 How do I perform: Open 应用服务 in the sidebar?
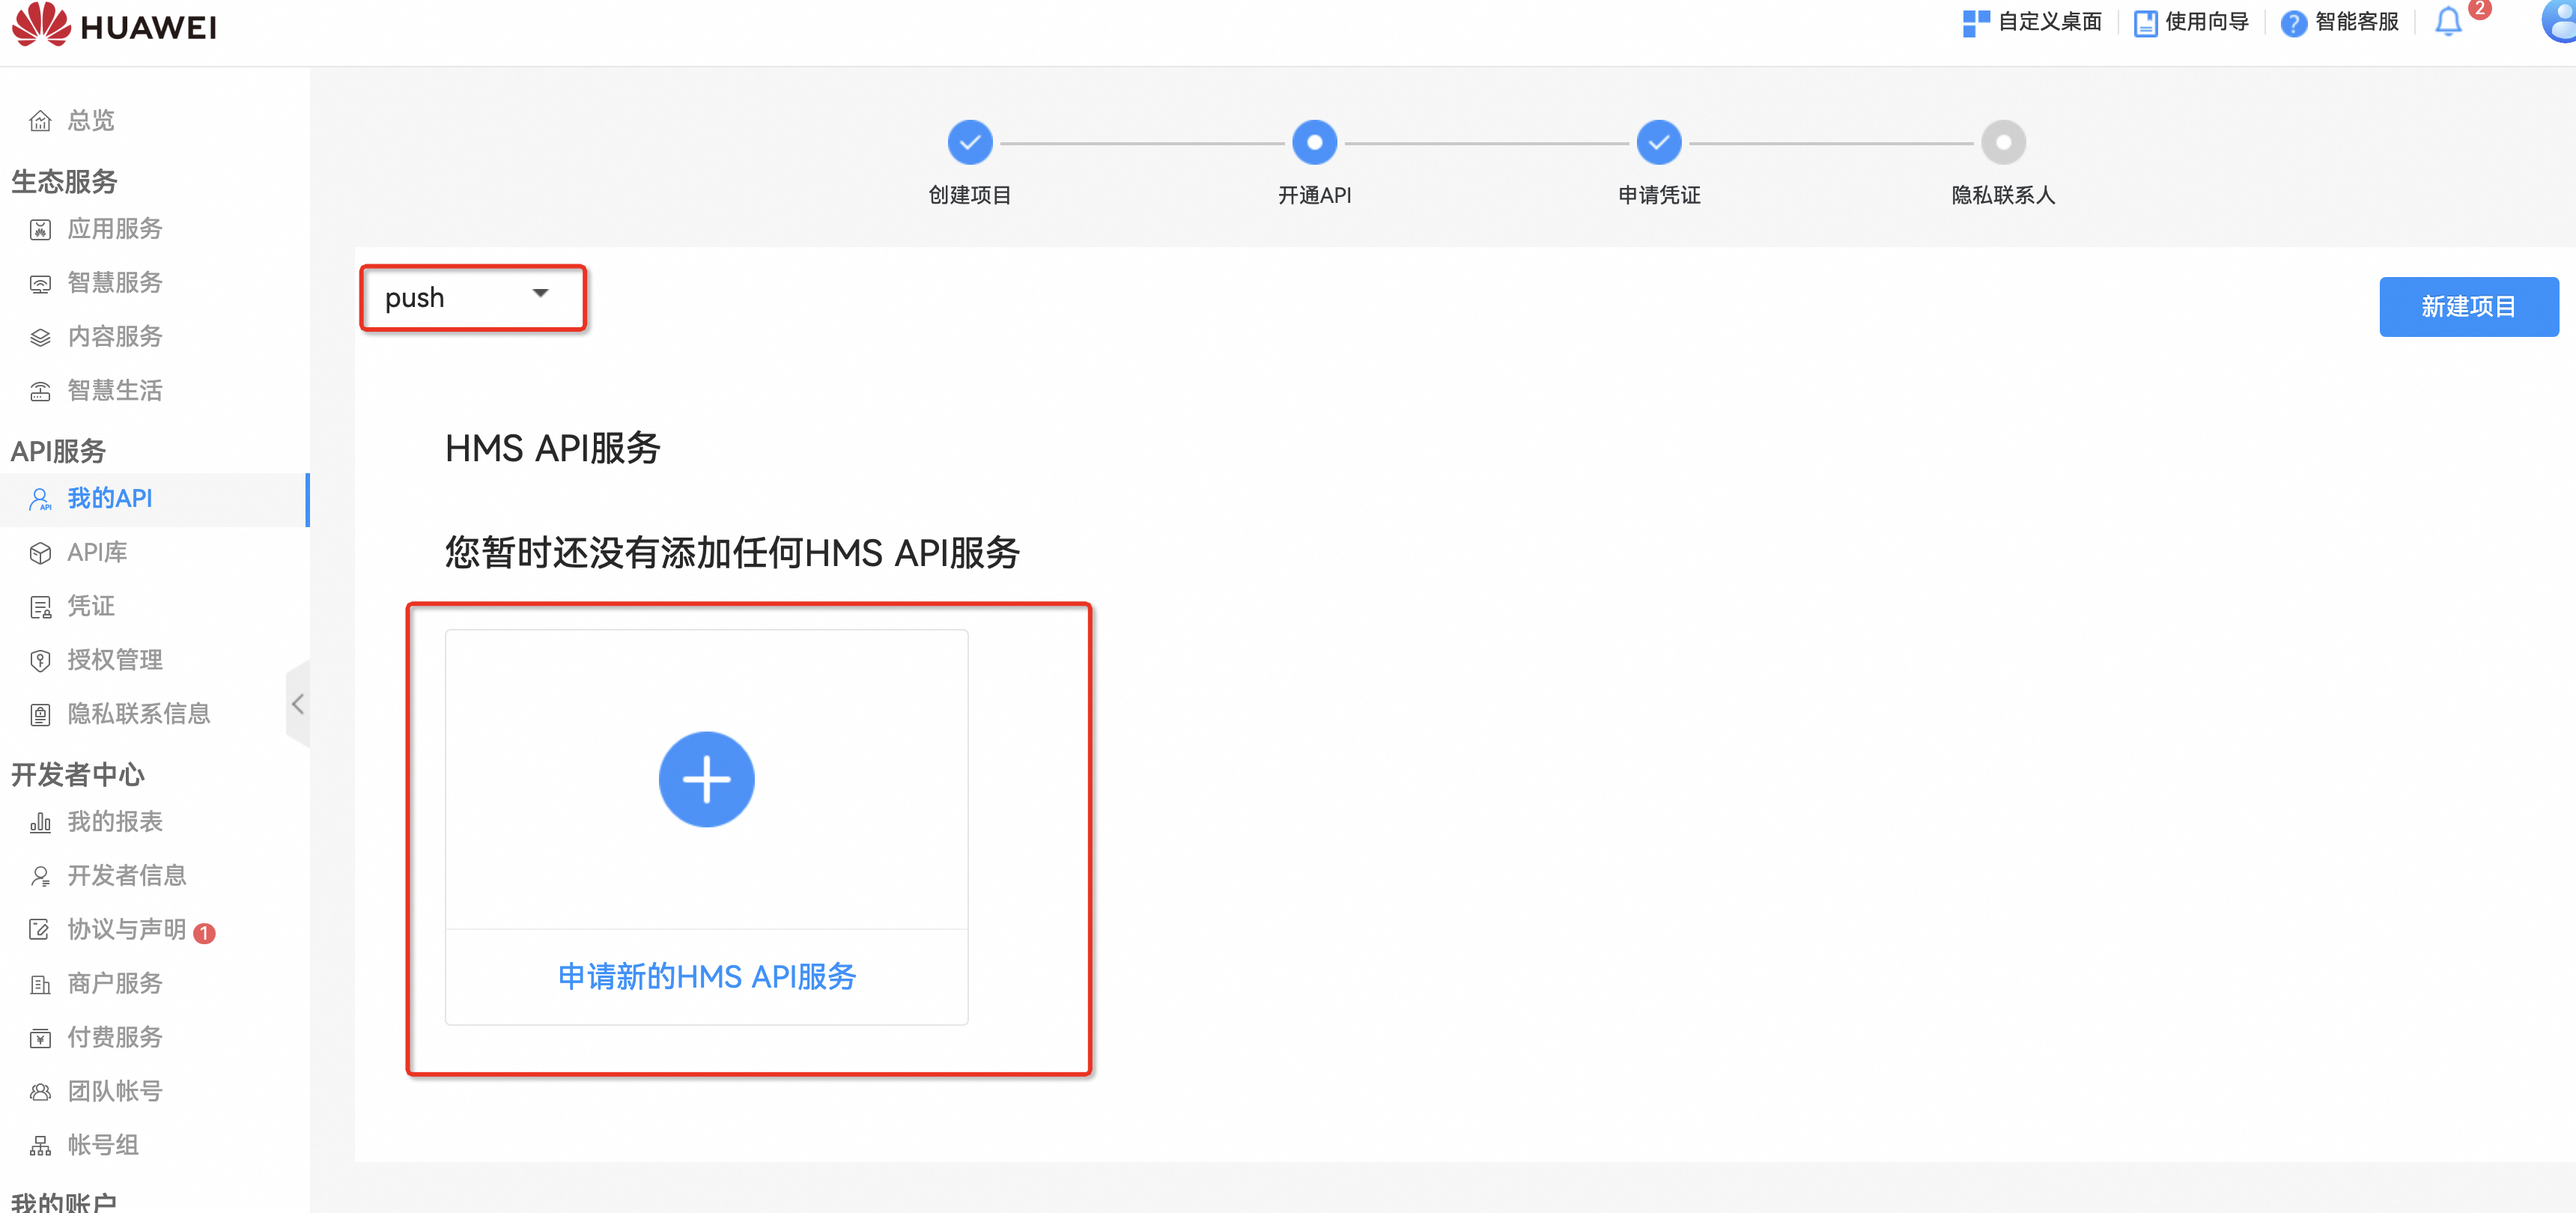click(x=115, y=229)
